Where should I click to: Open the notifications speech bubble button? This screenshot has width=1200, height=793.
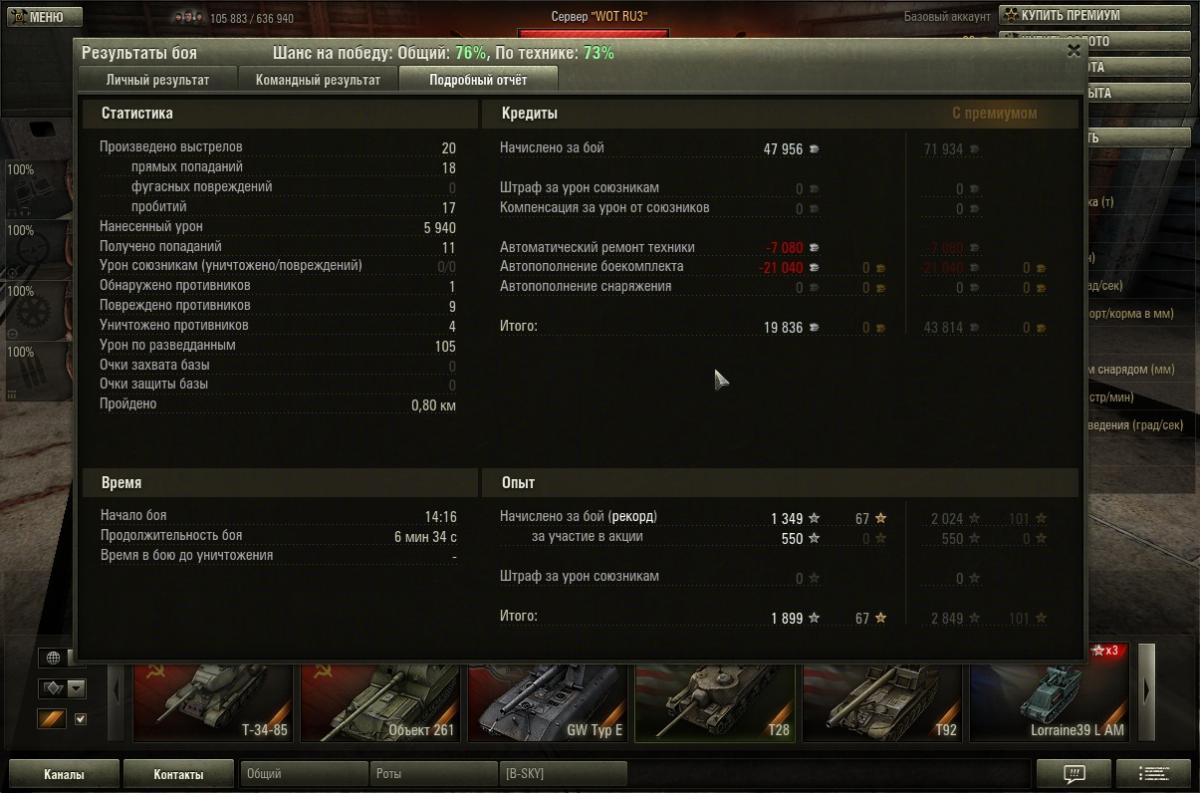(1075, 774)
